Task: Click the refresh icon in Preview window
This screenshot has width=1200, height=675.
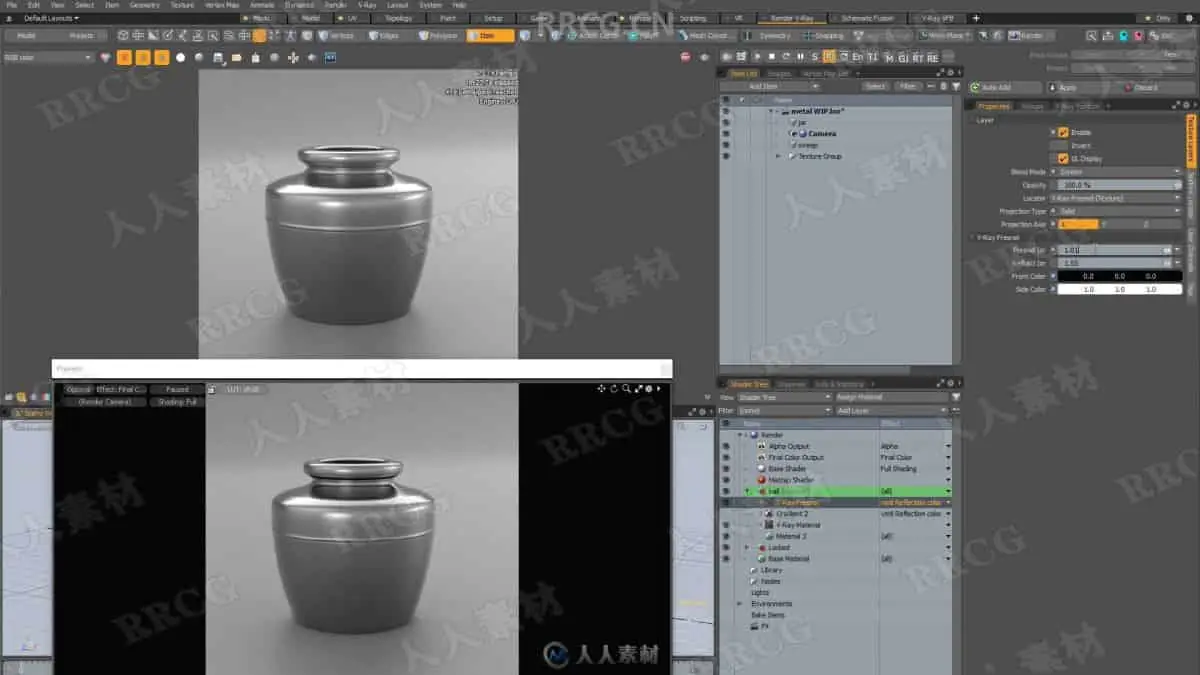Action: (614, 389)
